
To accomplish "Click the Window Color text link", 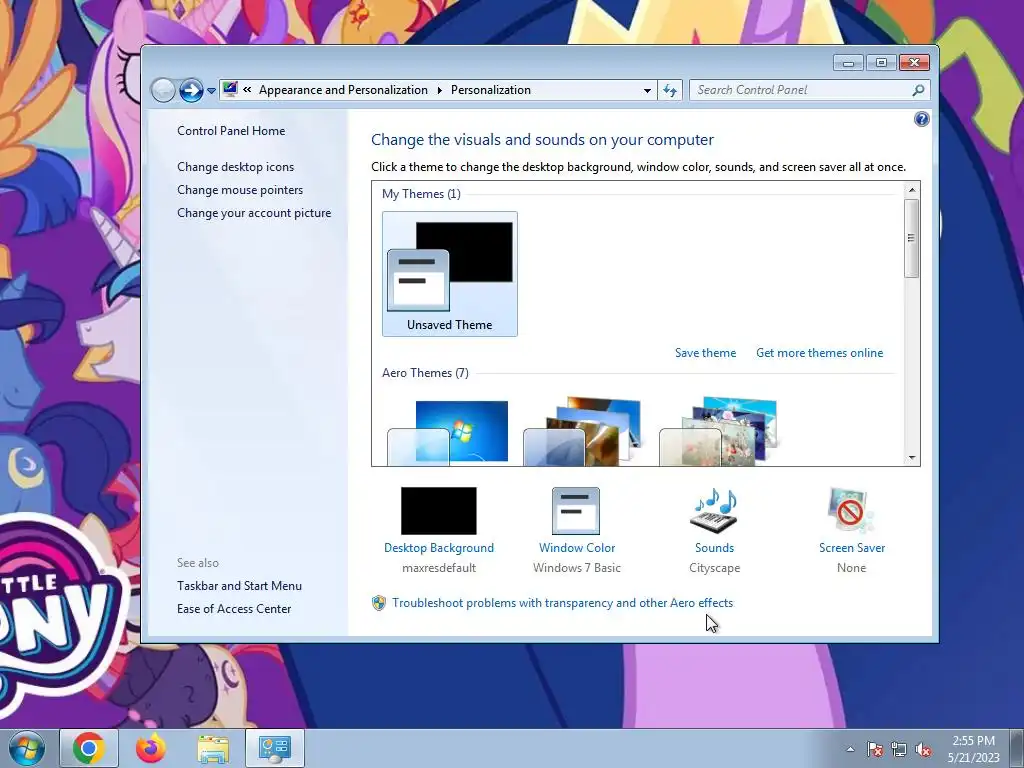I will (x=577, y=548).
